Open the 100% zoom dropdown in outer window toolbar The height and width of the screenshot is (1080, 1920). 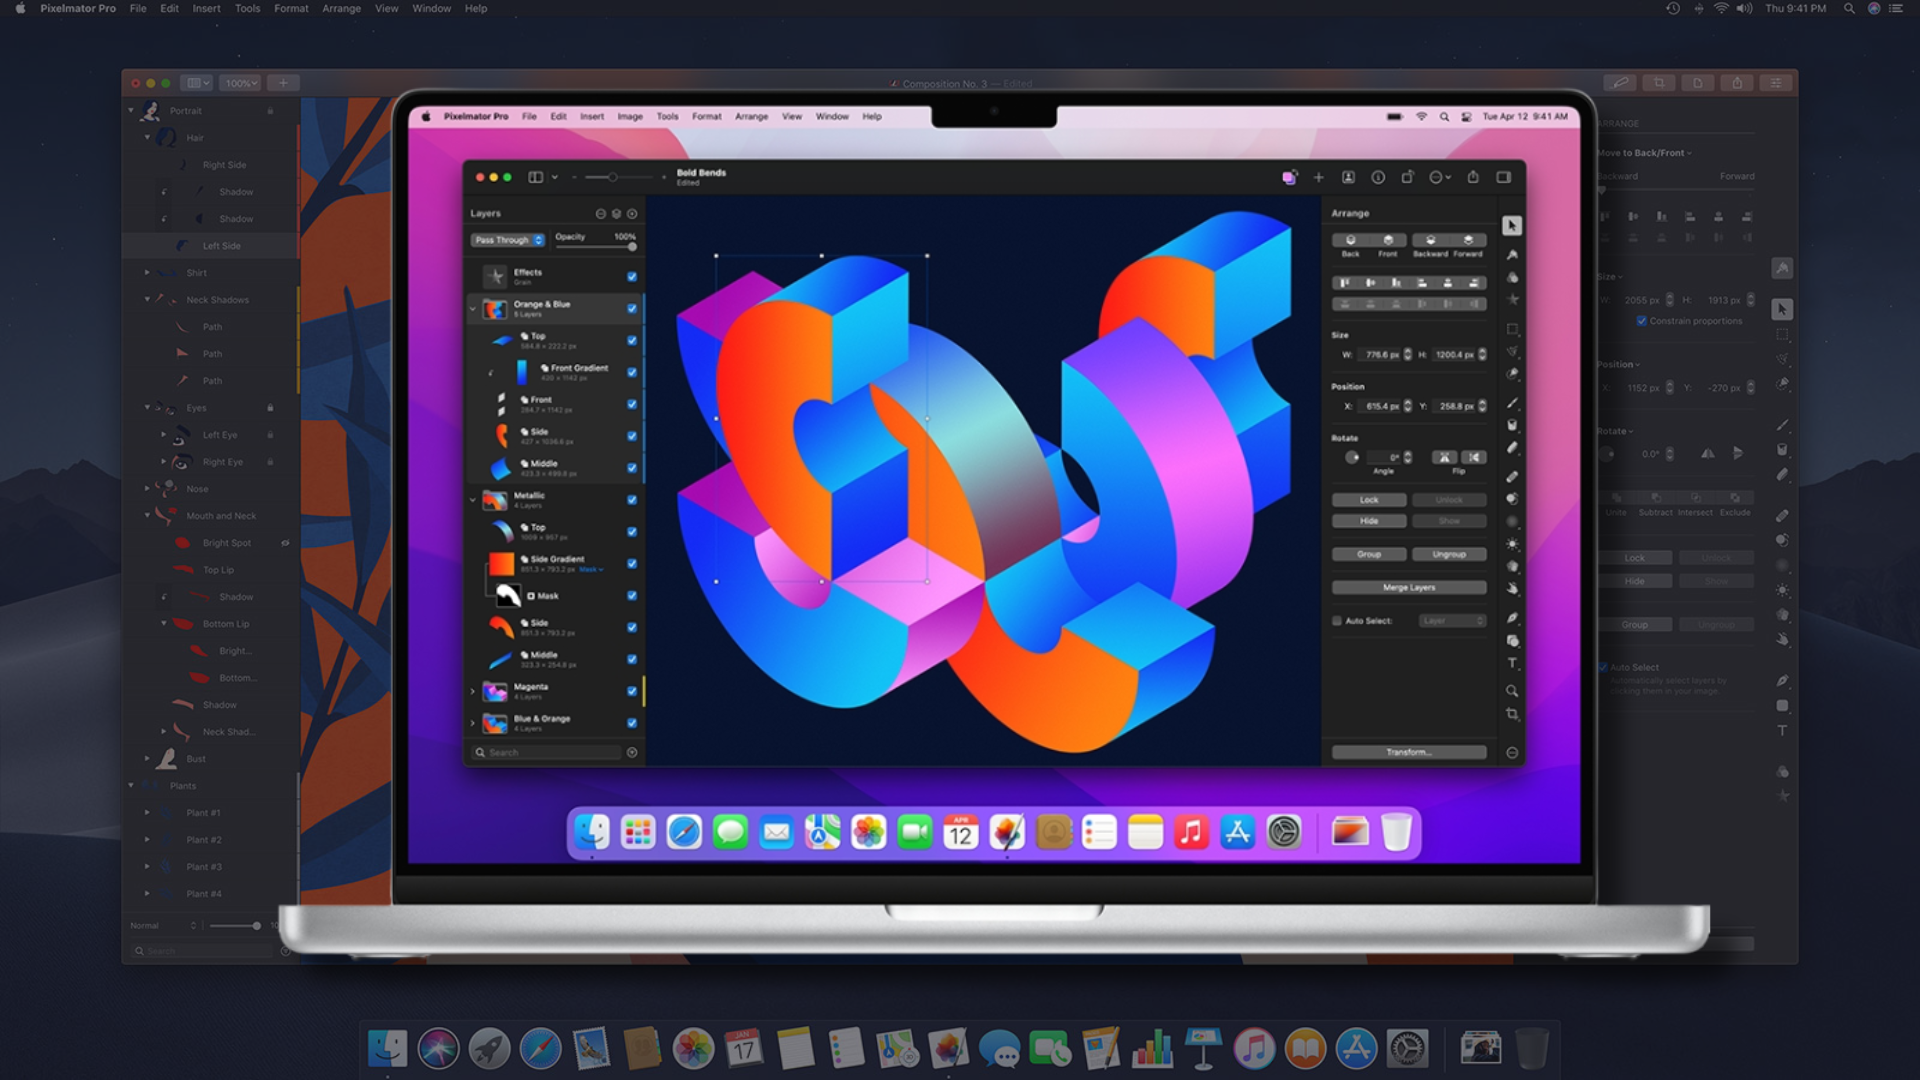point(241,83)
